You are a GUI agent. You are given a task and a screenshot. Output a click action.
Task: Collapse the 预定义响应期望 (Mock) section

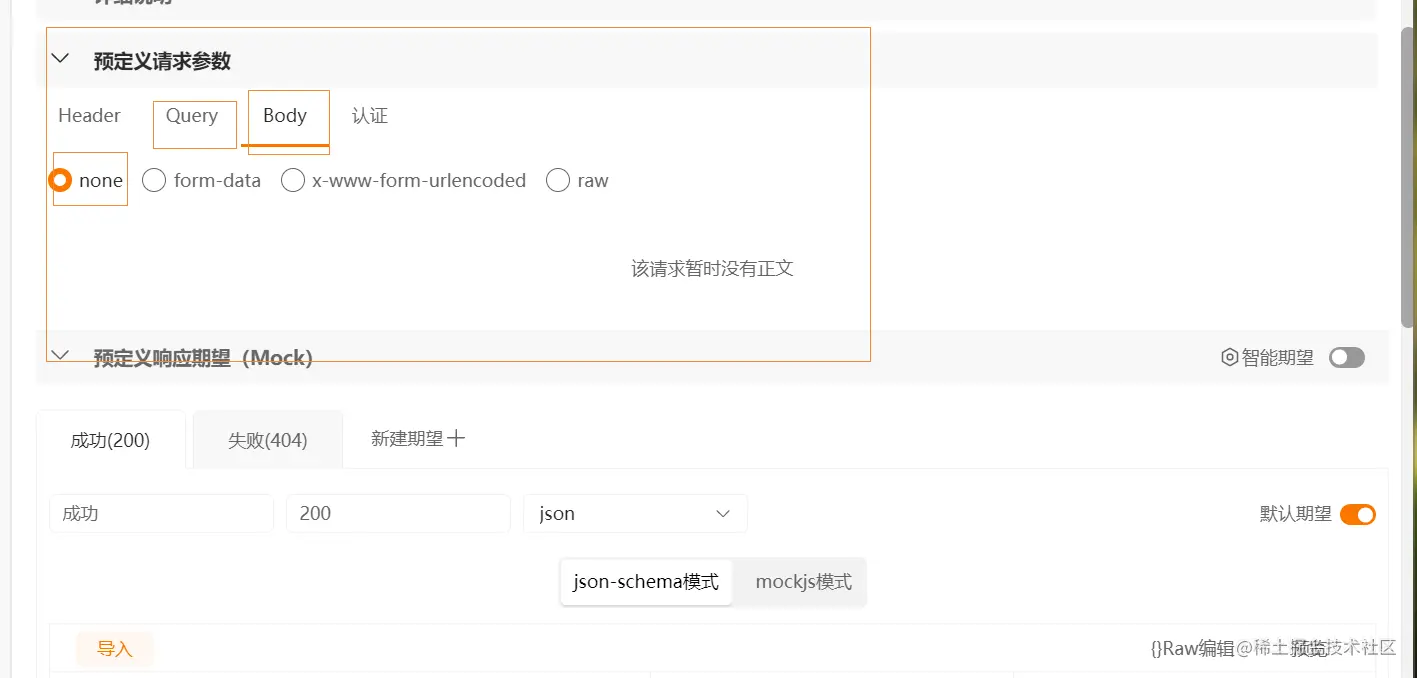[60, 355]
